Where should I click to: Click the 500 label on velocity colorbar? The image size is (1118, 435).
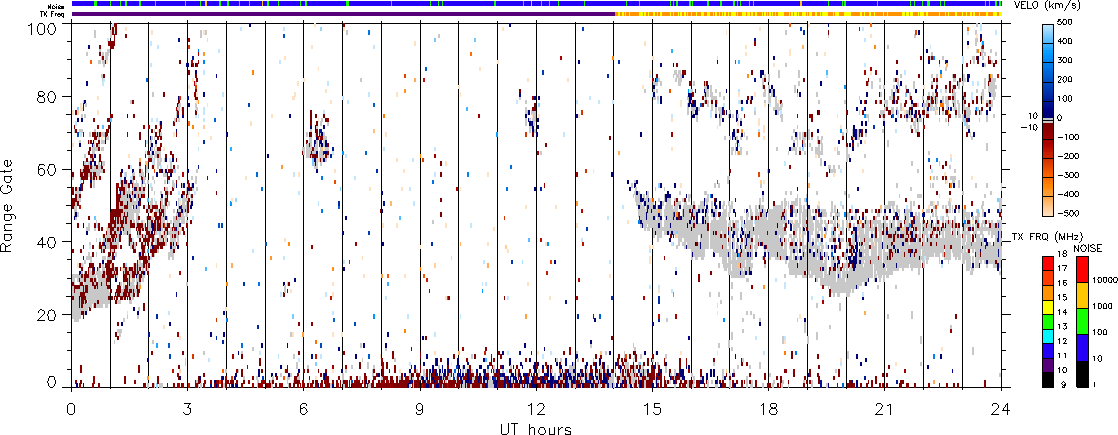(x=1091, y=21)
